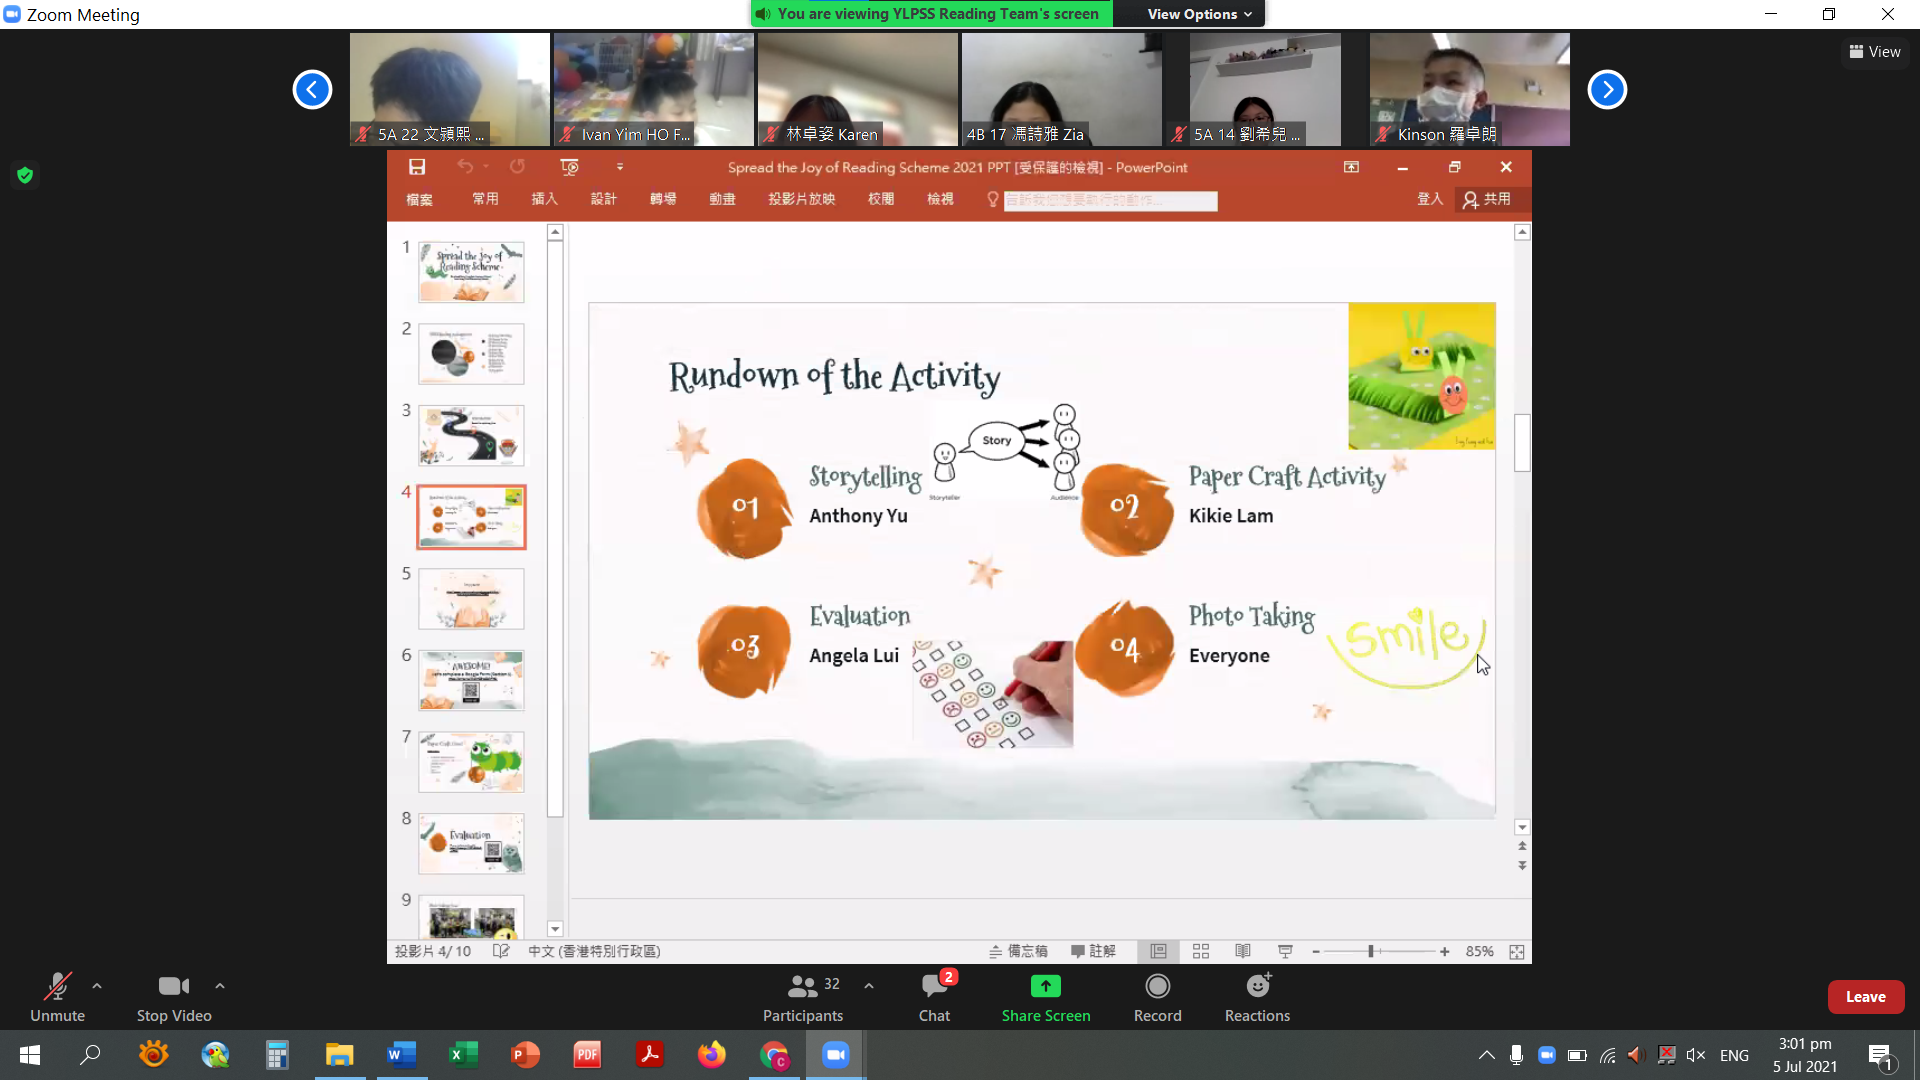1920x1080 pixels.
Task: Stop Video in Zoom toolbar
Action: [174, 997]
